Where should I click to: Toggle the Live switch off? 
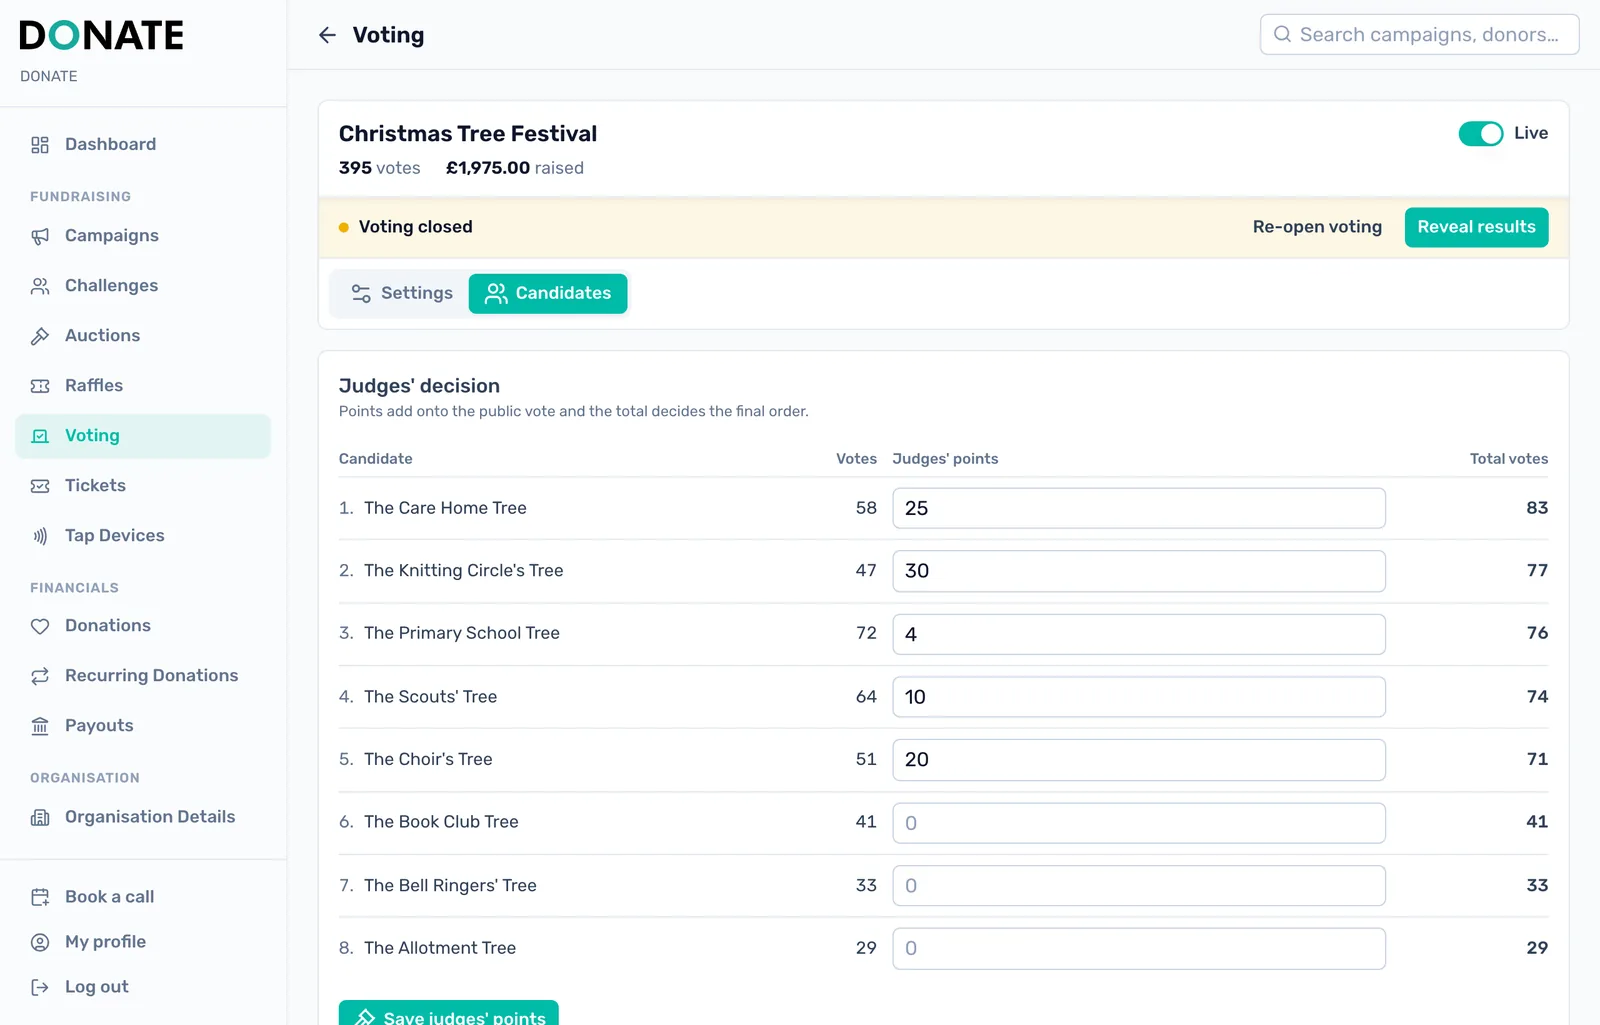(1480, 133)
